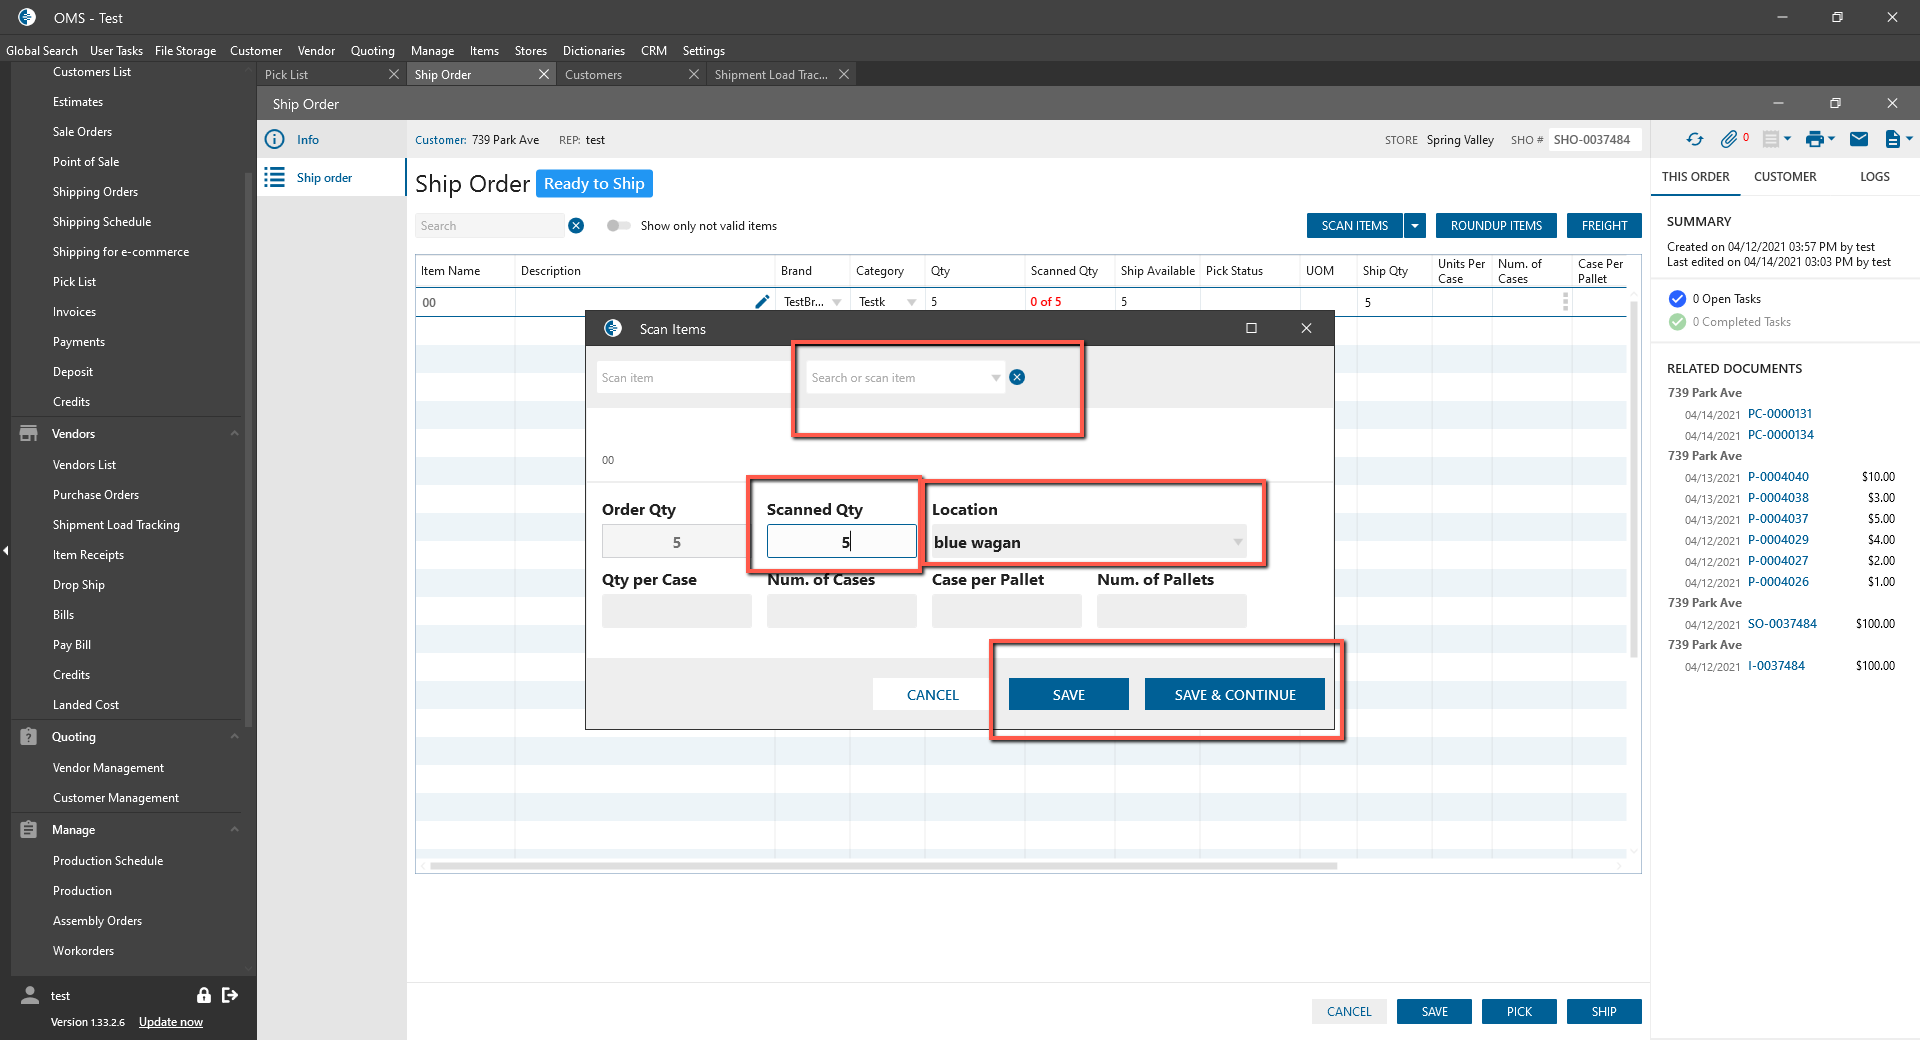Click the ROUNDUP ITEMS button
Viewport: 1920px width, 1040px height.
click(x=1496, y=226)
